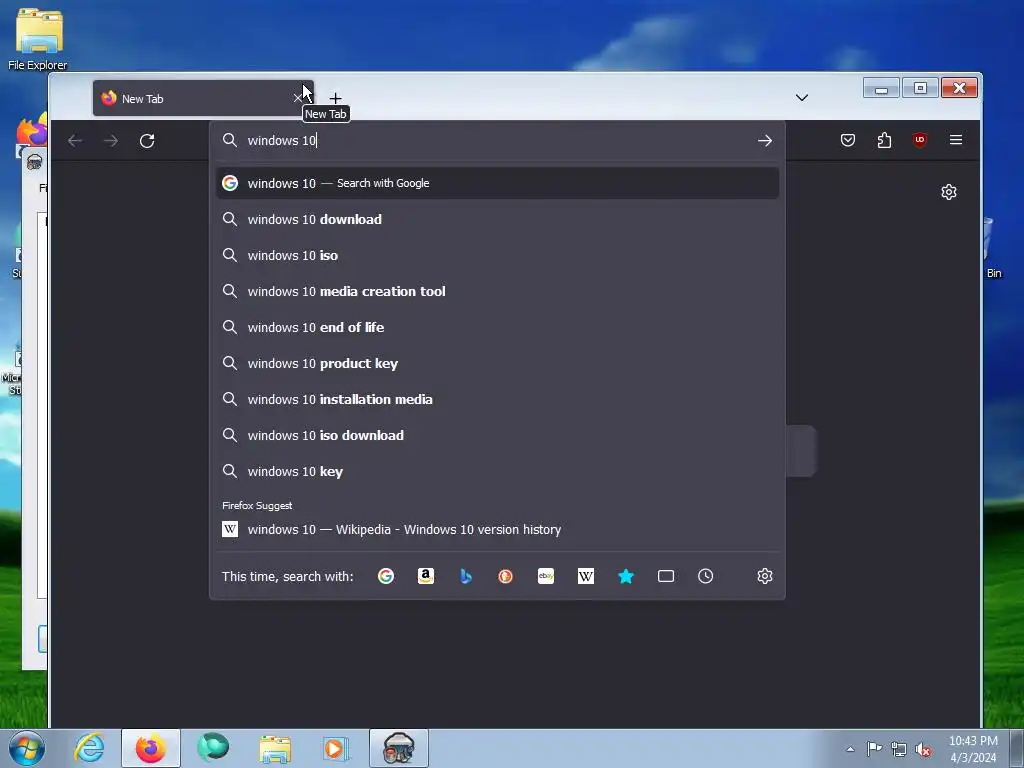Open the File Explorer desktop icon
This screenshot has width=1024, height=768.
click(x=38, y=39)
